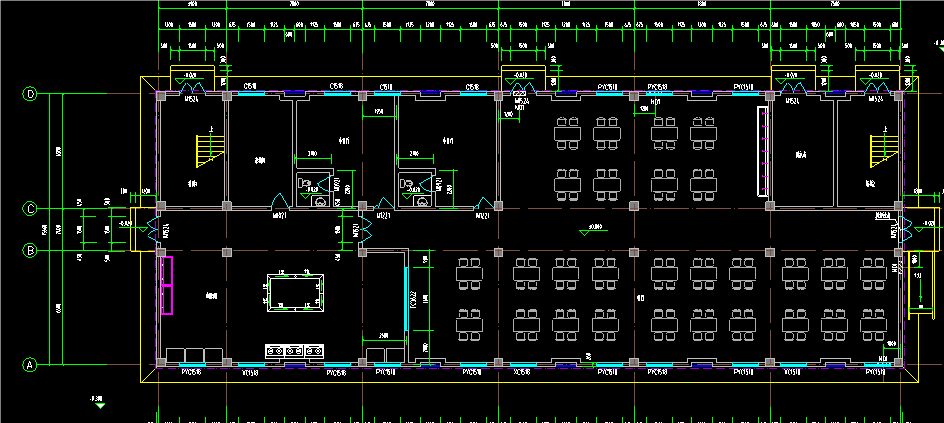Pick the yellow staircase in the right stairwell

tap(884, 151)
